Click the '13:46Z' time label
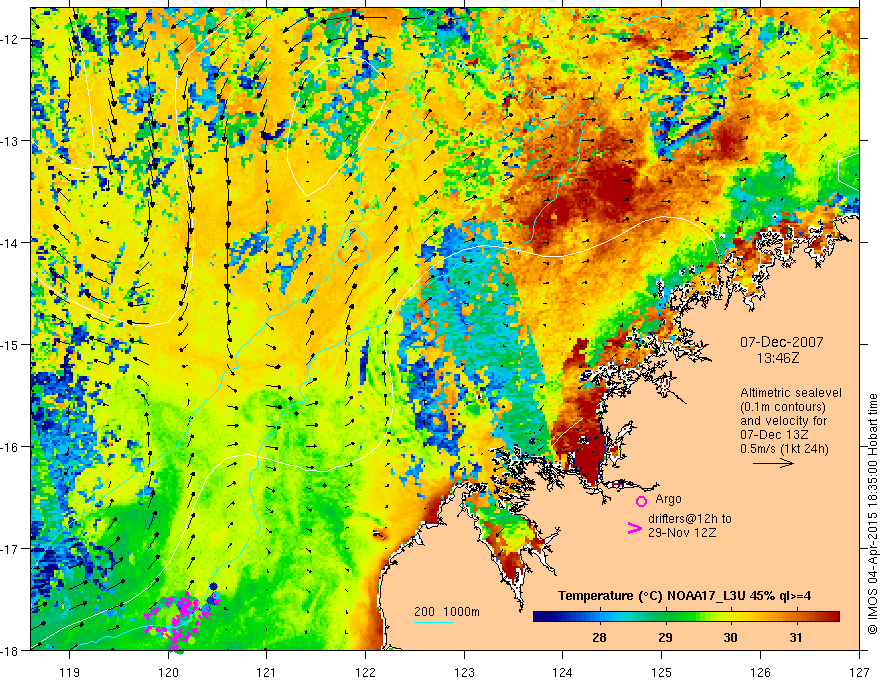 tap(777, 357)
